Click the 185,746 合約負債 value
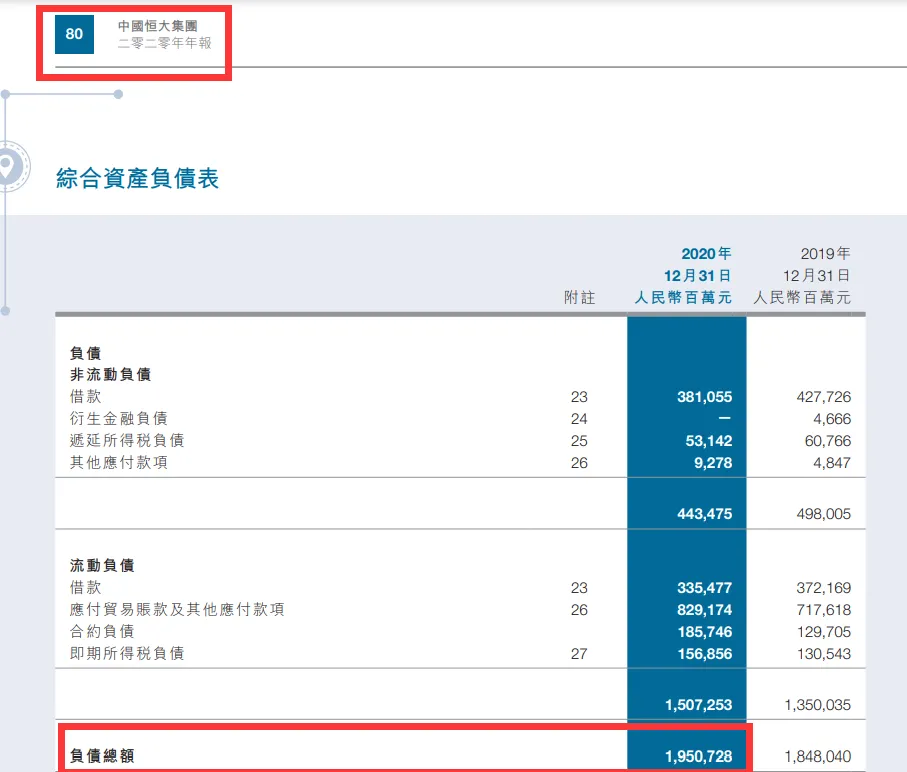This screenshot has height=772, width=907. pyautogui.click(x=704, y=632)
